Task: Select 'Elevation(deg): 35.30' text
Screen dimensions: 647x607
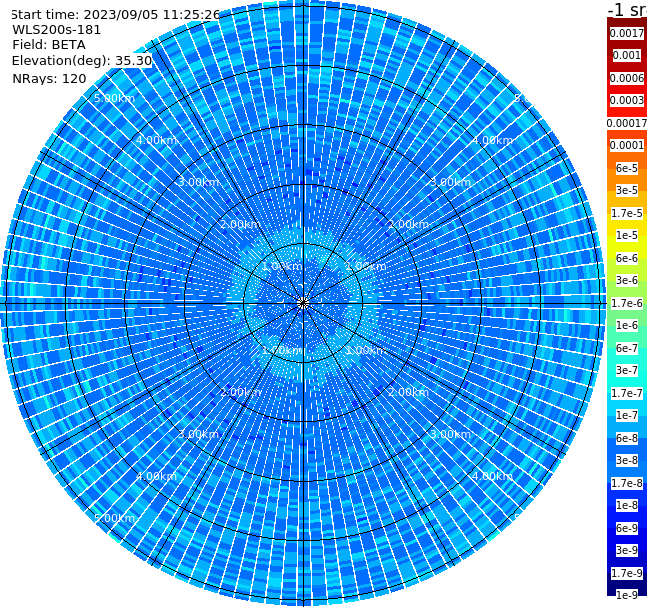Action: click(x=82, y=61)
